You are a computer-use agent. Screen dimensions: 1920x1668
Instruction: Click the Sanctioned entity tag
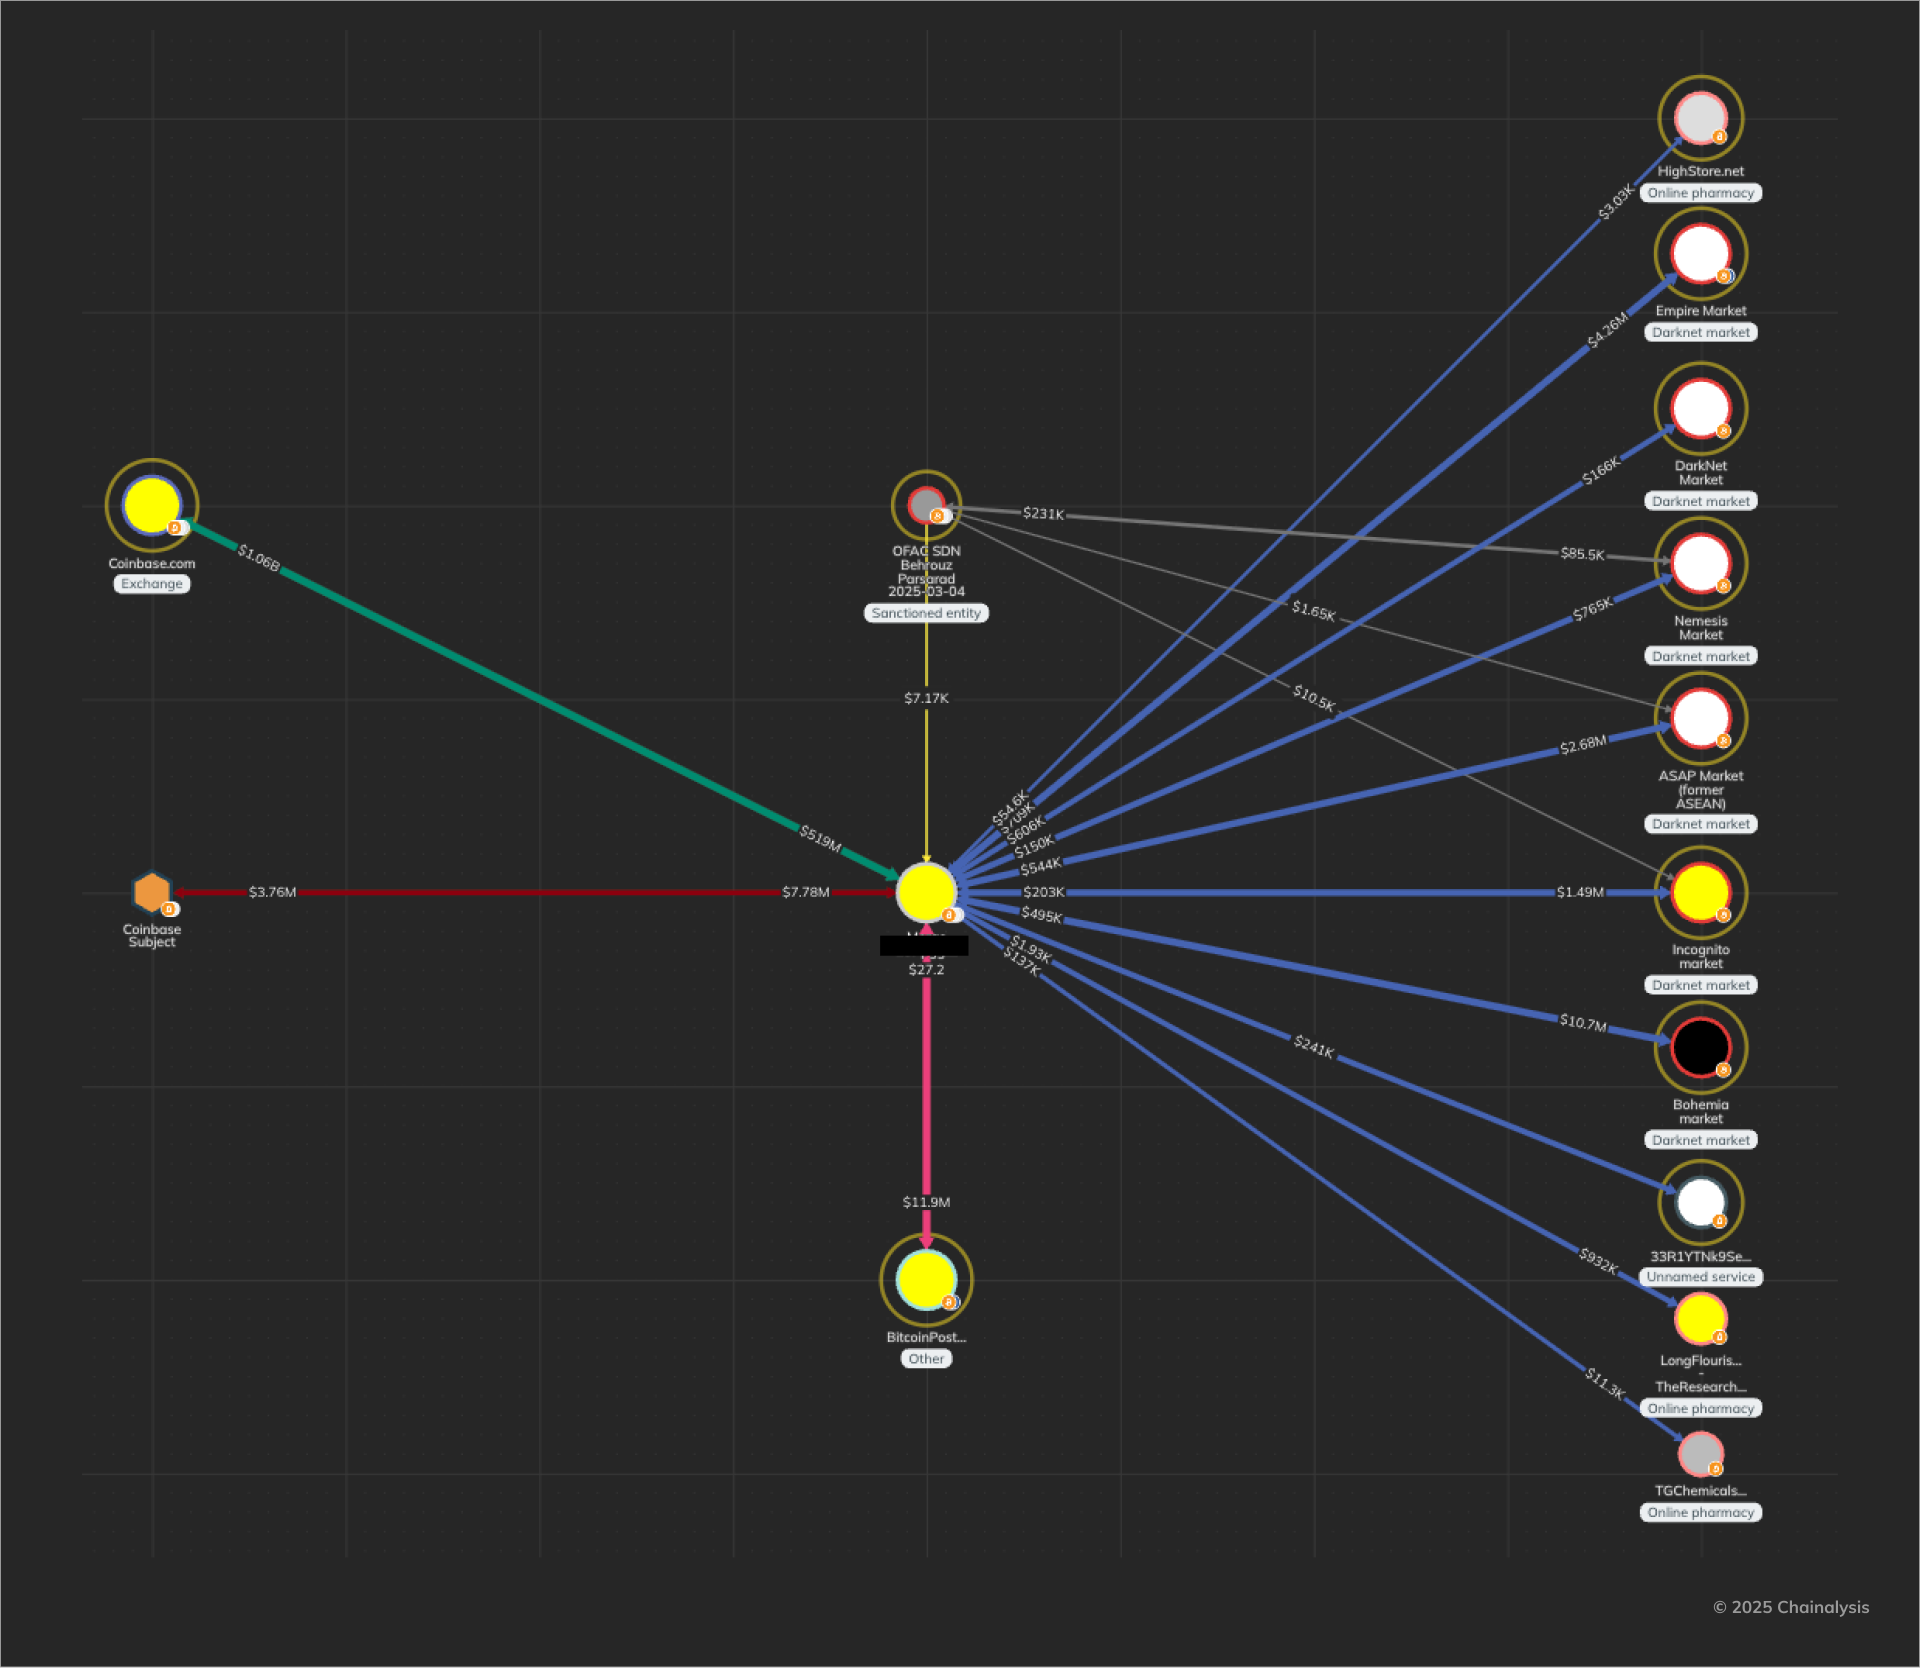(926, 613)
